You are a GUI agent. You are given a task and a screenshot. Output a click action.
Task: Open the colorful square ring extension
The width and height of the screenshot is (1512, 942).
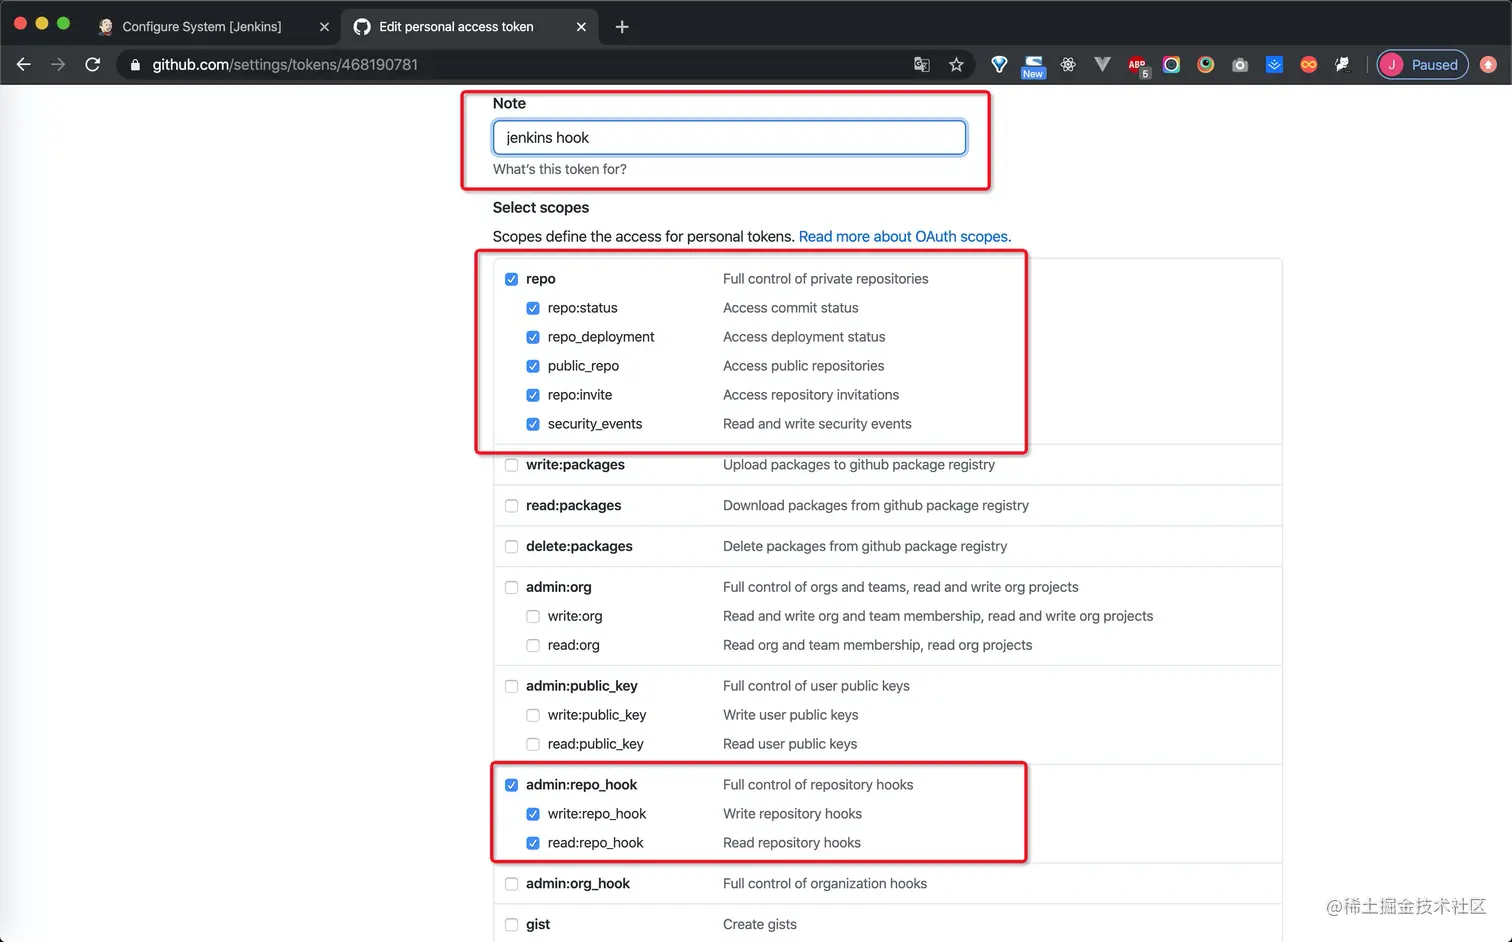pos(1171,64)
